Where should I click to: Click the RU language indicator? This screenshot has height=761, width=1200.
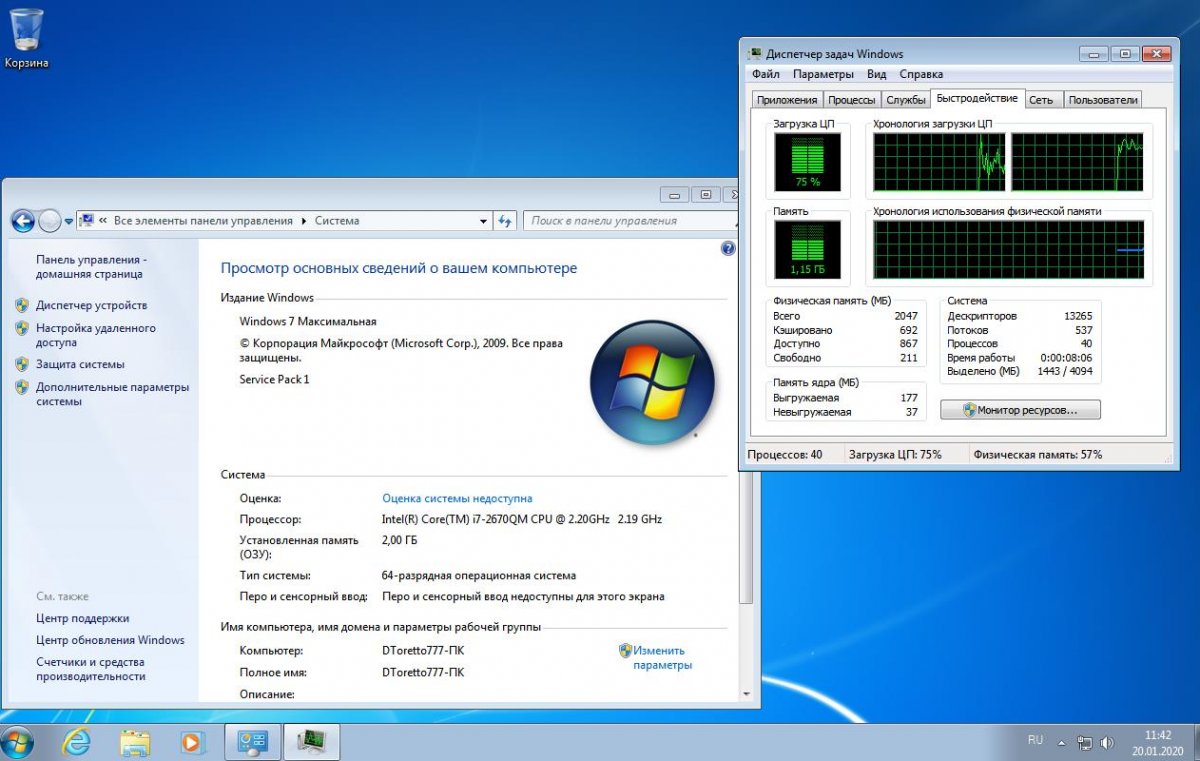click(x=1035, y=740)
